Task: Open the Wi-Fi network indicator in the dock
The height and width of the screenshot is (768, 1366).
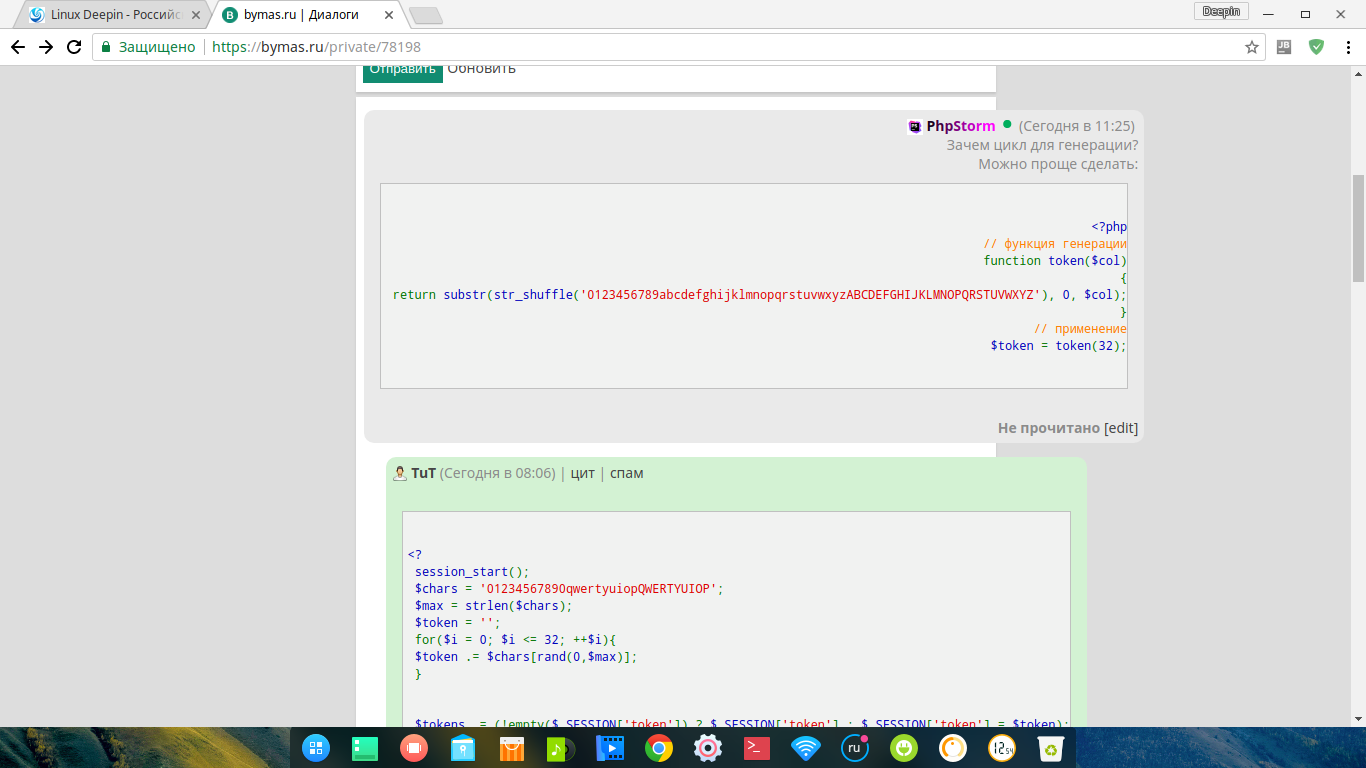Action: (805, 748)
